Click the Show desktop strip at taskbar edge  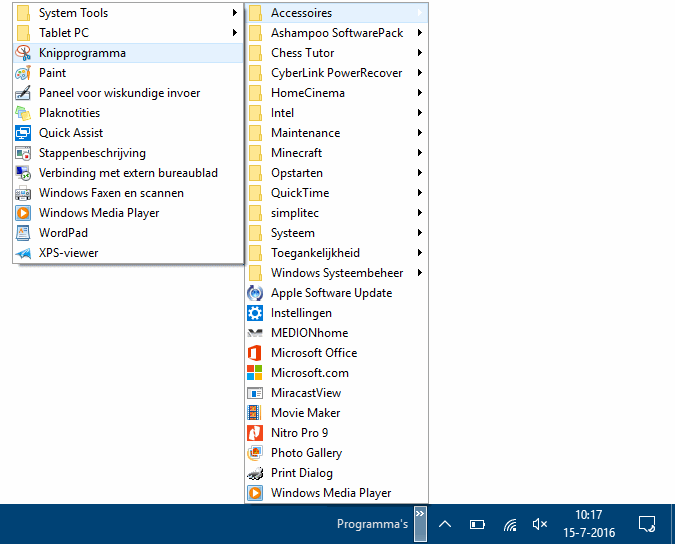coord(672,524)
